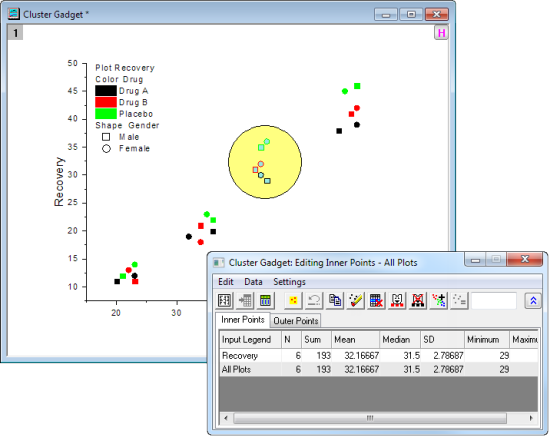This screenshot has height=437, width=550.
Task: Click the Mean column header
Action: pos(355,339)
